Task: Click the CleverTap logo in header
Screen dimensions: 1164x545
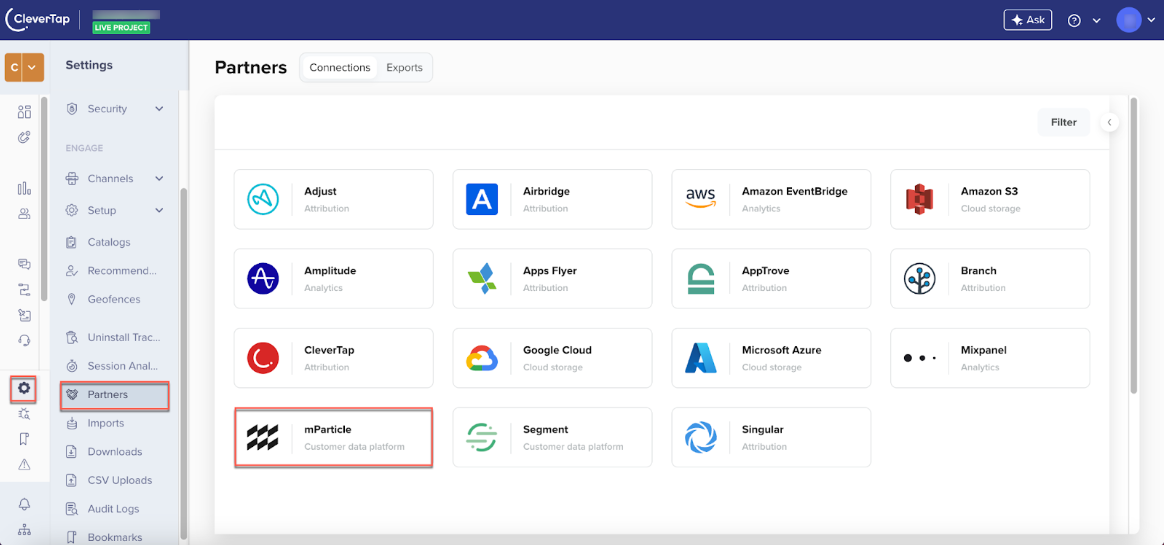Action: 39,20
